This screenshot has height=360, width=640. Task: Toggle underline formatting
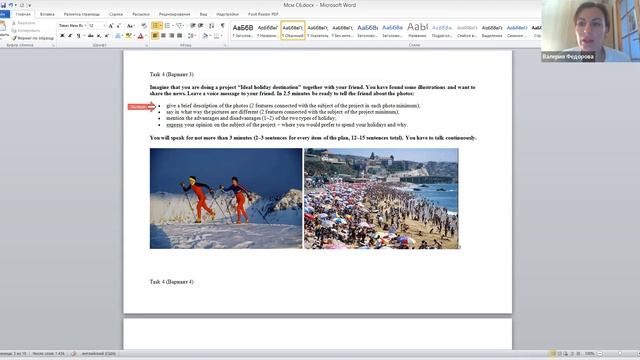click(x=79, y=36)
